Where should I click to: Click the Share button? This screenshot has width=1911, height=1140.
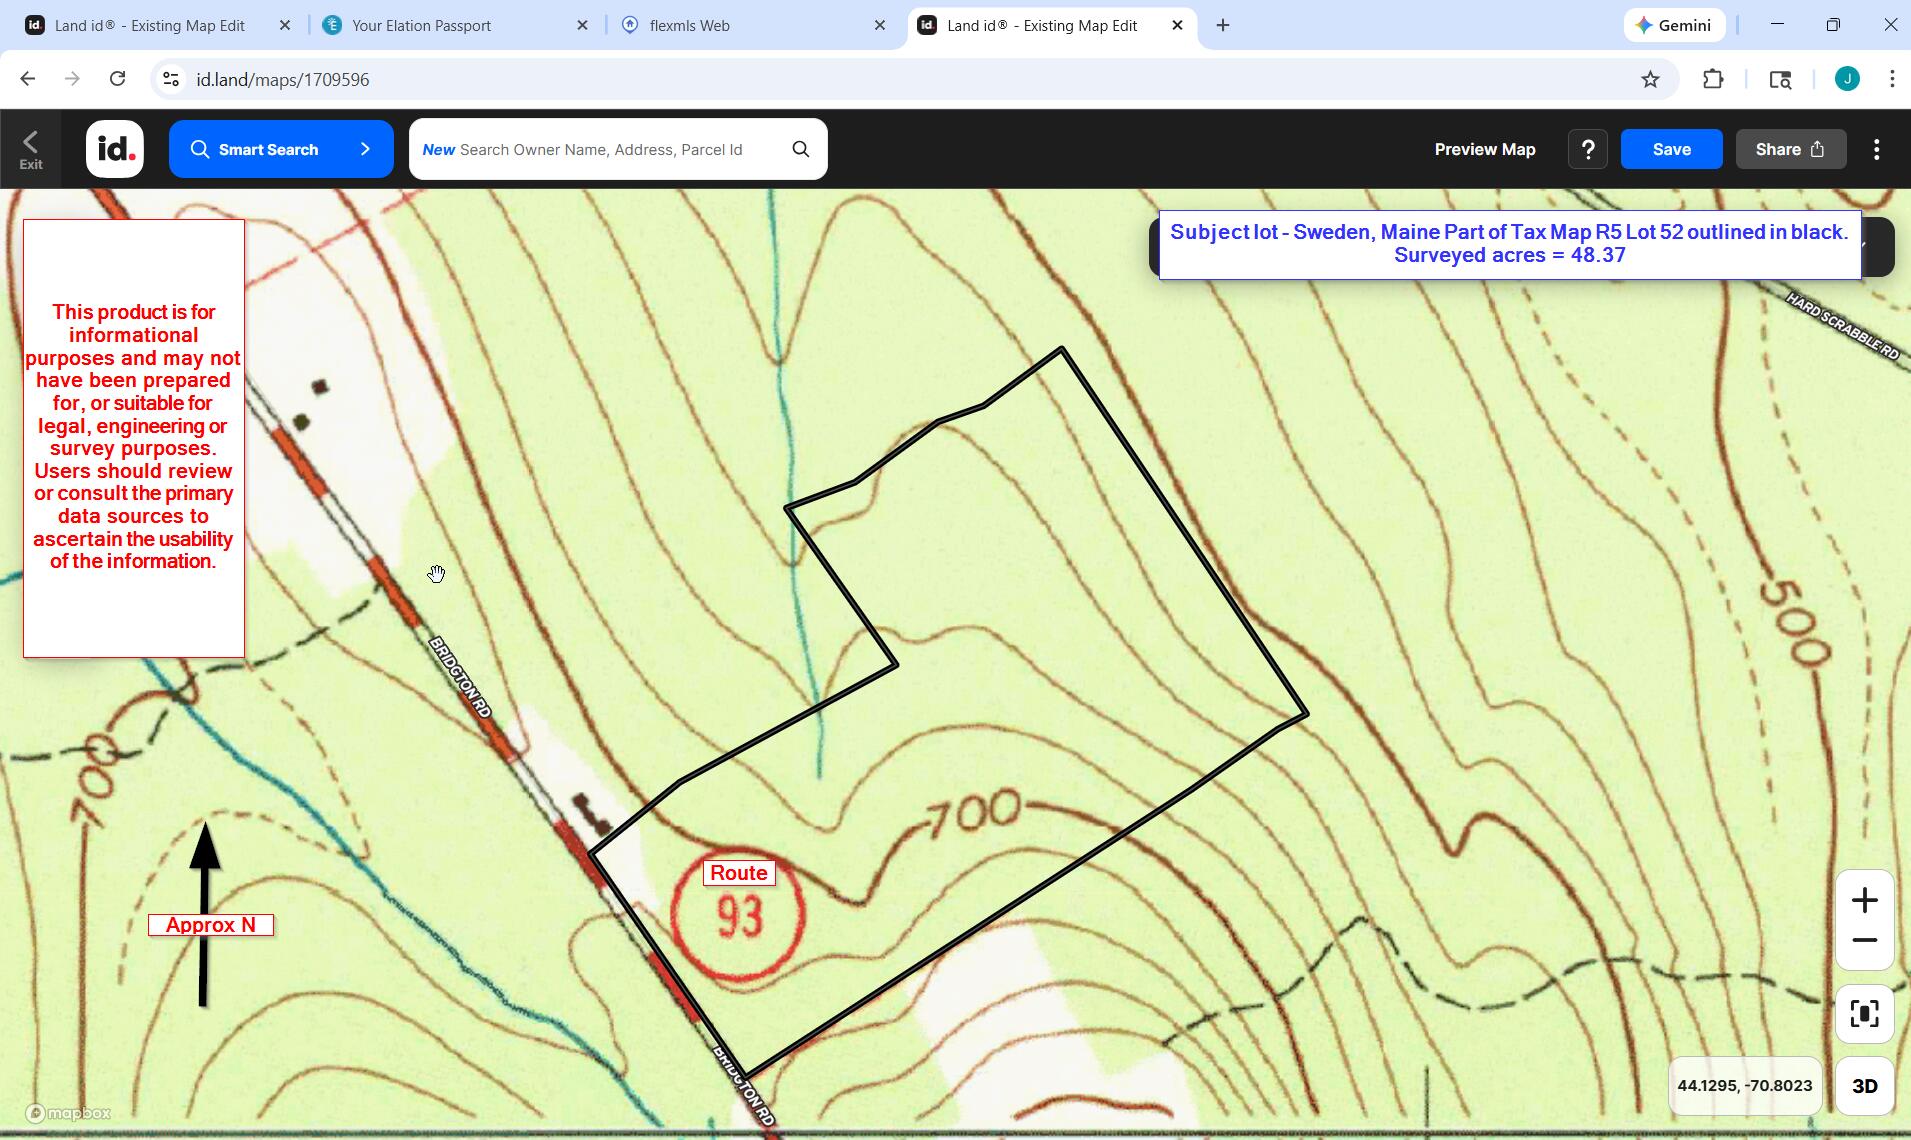(x=1789, y=148)
